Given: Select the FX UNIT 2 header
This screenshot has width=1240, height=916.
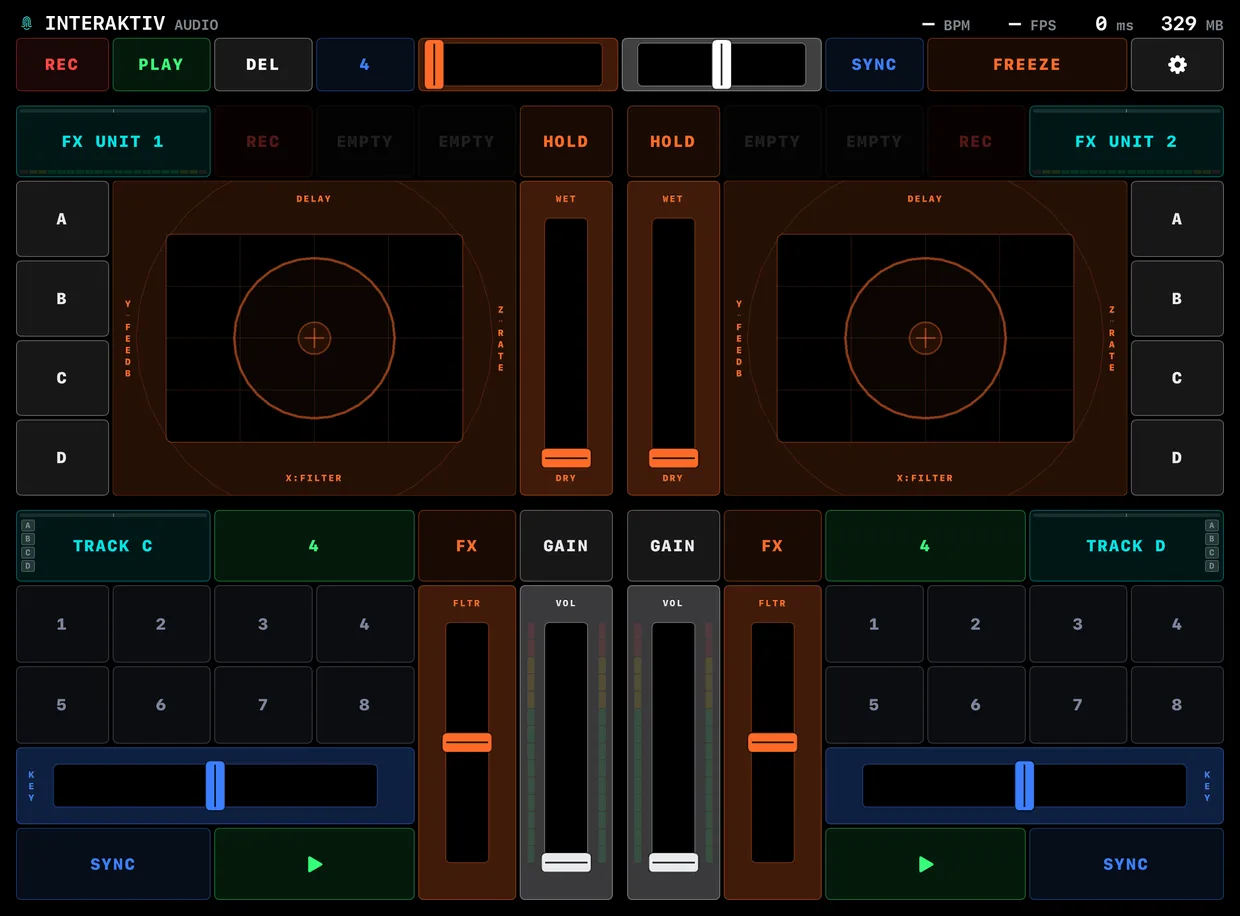Looking at the screenshot, I should (1126, 142).
